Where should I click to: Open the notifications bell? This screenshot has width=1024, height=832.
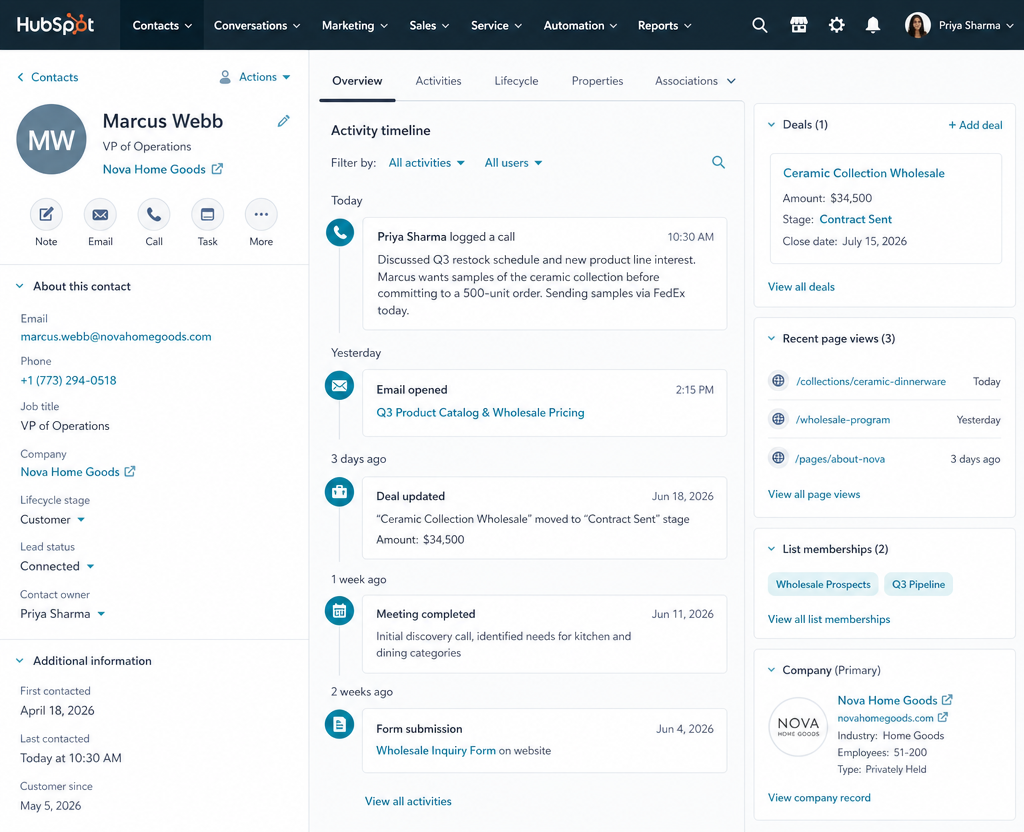[x=872, y=25]
